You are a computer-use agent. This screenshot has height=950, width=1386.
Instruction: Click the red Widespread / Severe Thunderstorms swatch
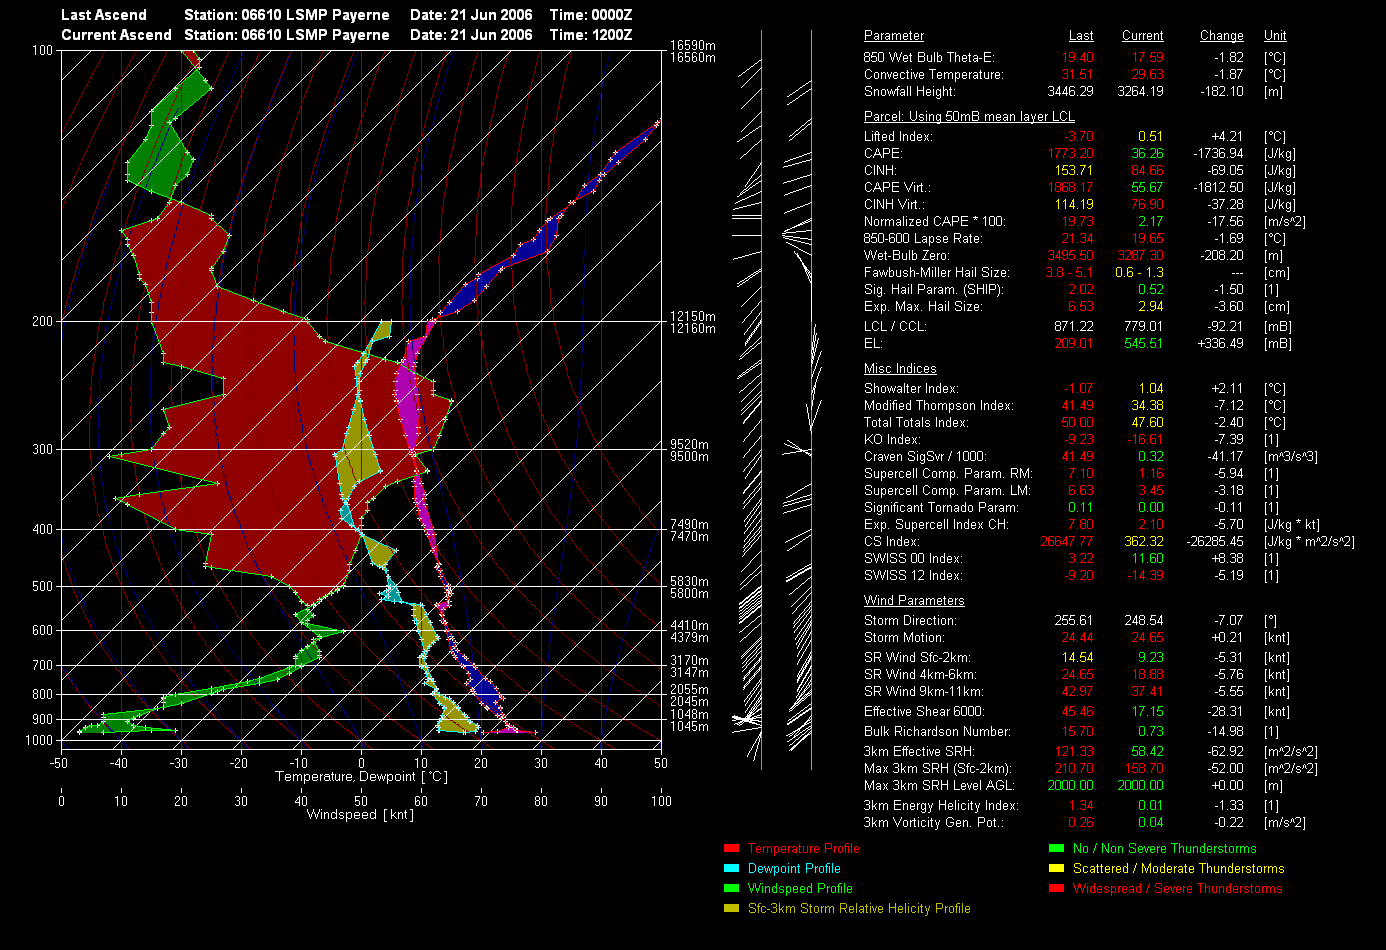(x=1055, y=889)
